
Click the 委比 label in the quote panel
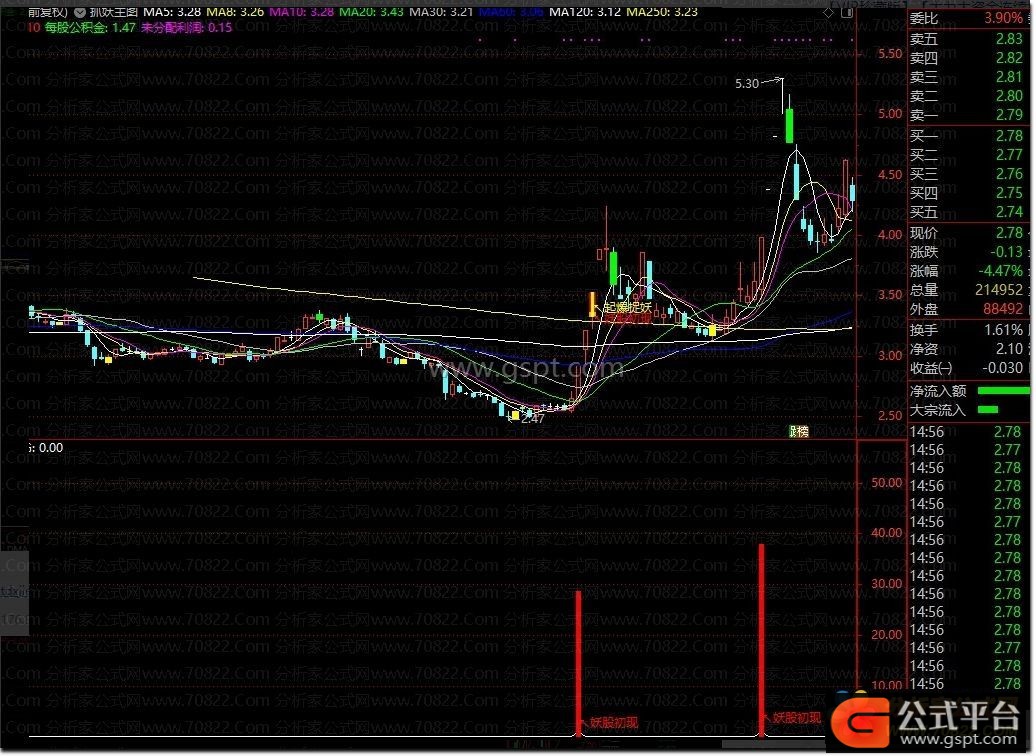pos(924,19)
